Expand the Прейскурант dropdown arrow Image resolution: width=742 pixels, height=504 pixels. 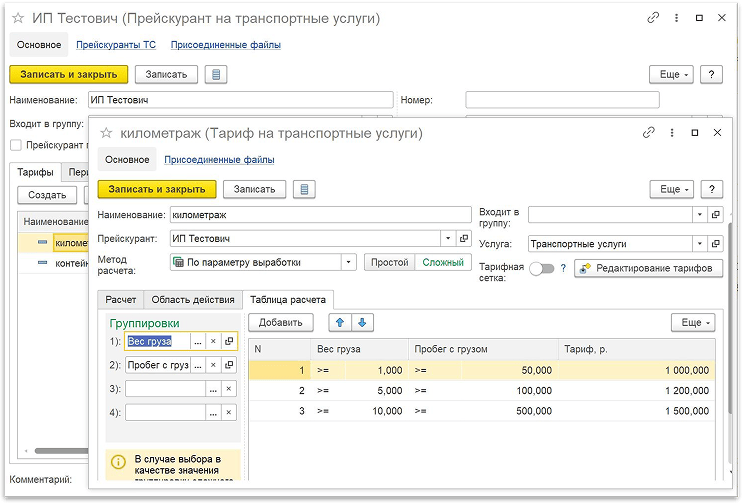point(448,239)
